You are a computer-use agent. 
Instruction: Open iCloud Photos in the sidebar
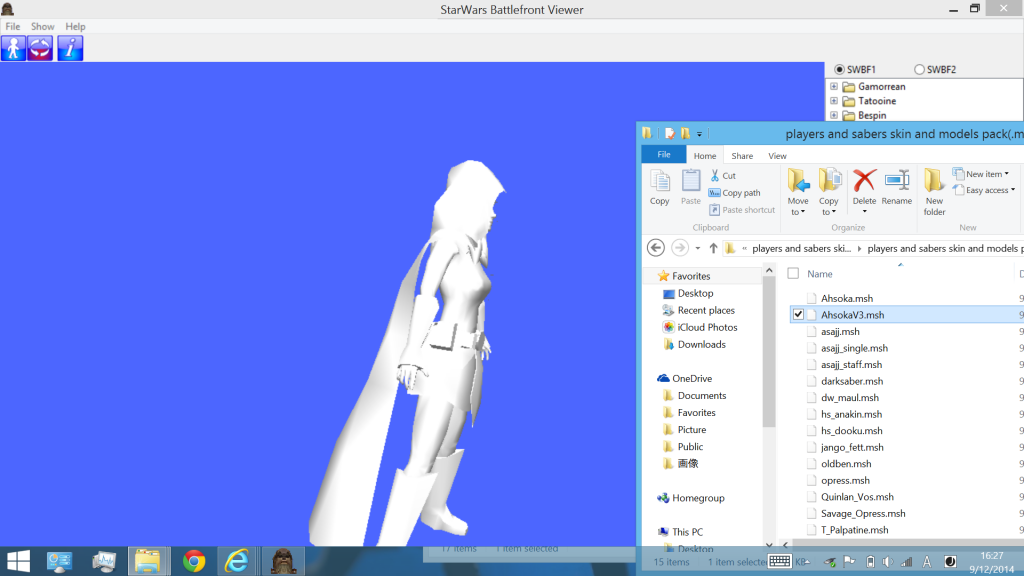click(707, 327)
